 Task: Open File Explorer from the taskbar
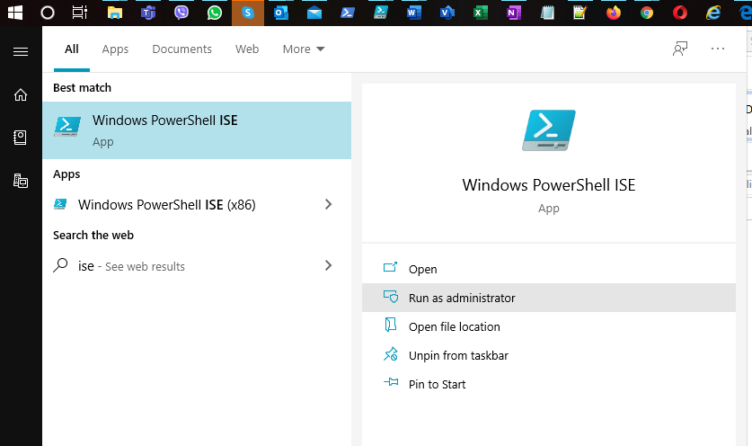(x=115, y=13)
